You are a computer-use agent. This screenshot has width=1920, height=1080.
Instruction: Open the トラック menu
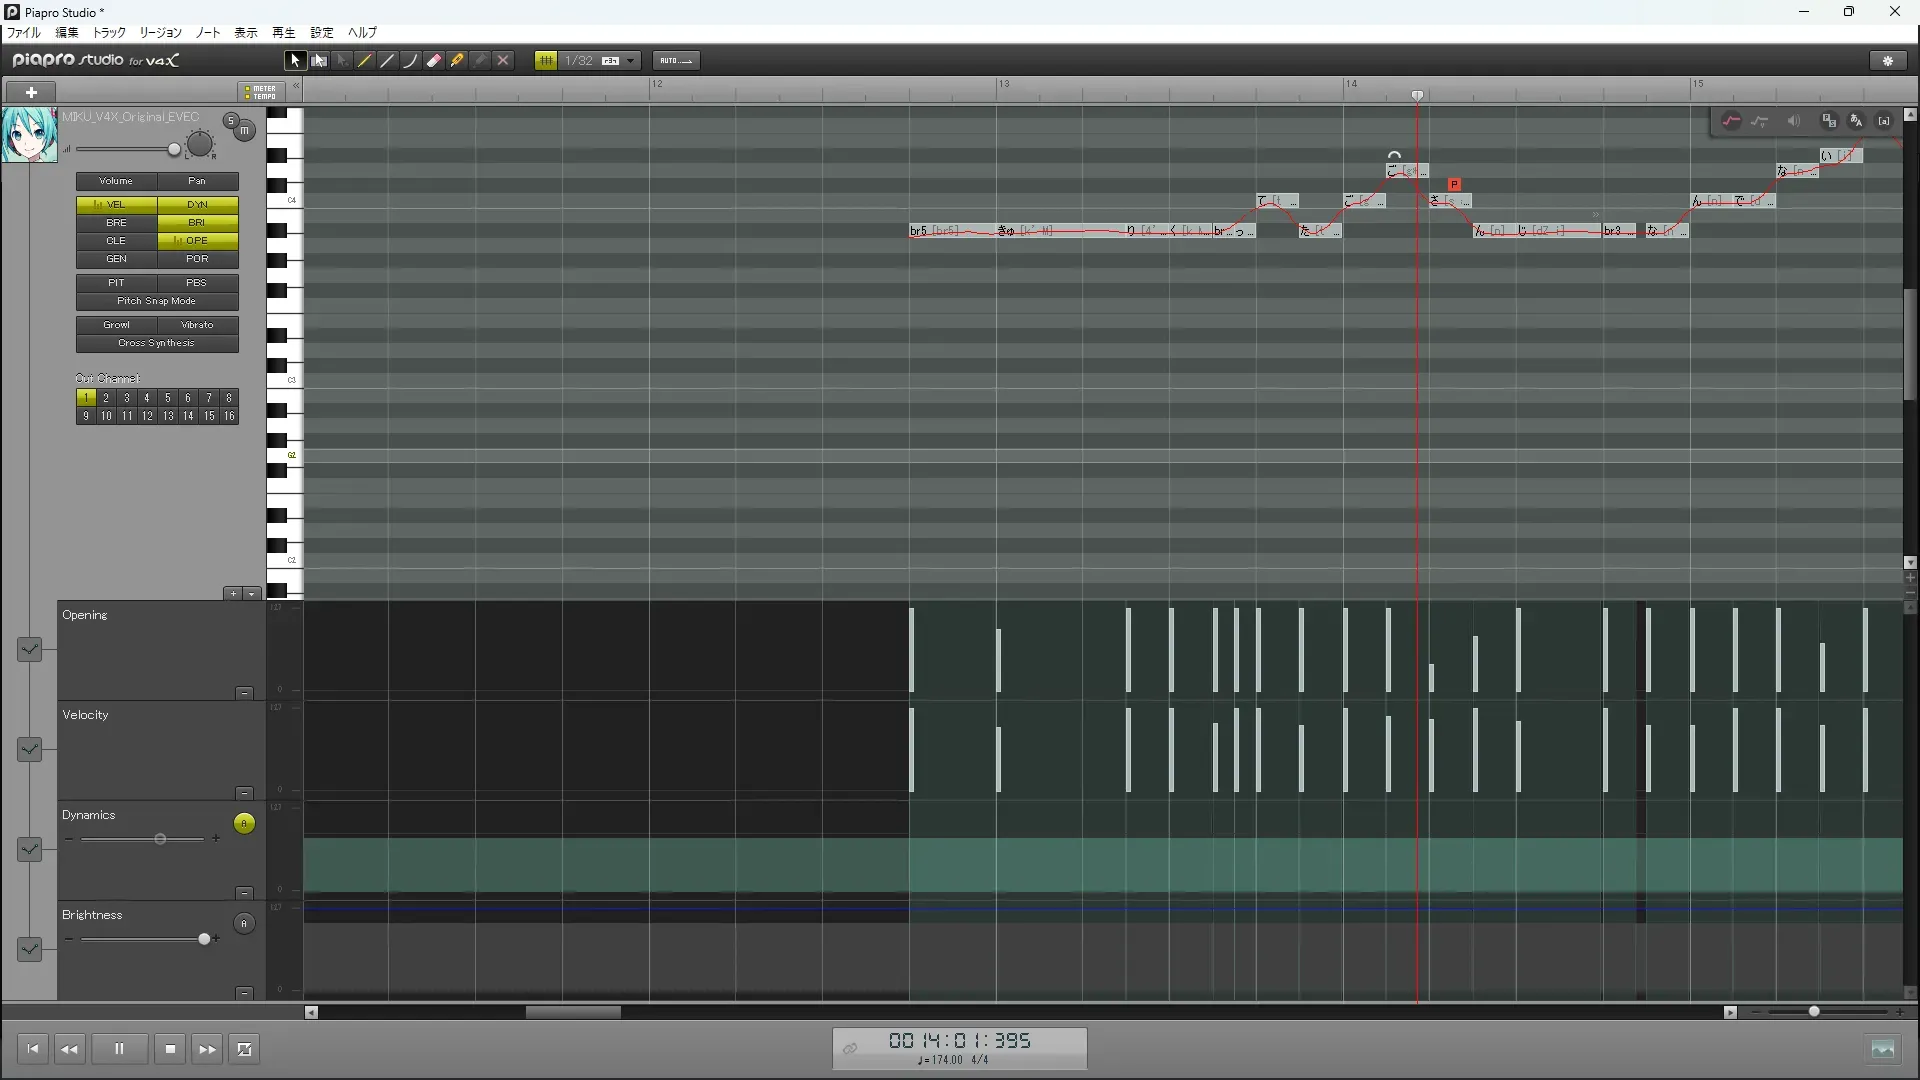tap(109, 33)
